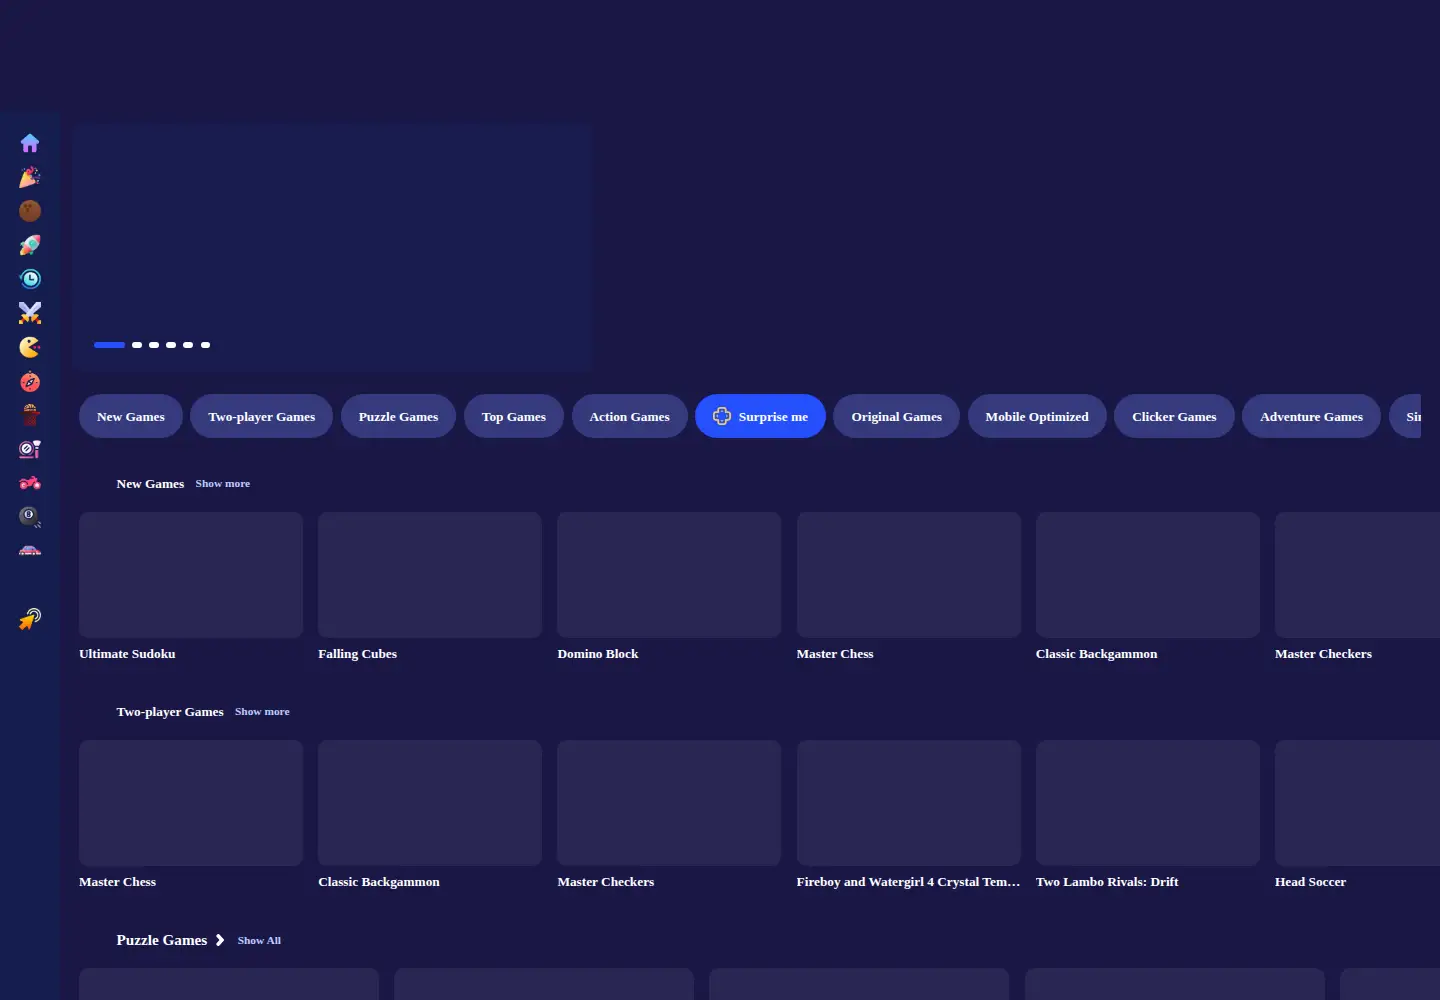Open the Home icon in sidebar
1440x1000 pixels.
30,143
